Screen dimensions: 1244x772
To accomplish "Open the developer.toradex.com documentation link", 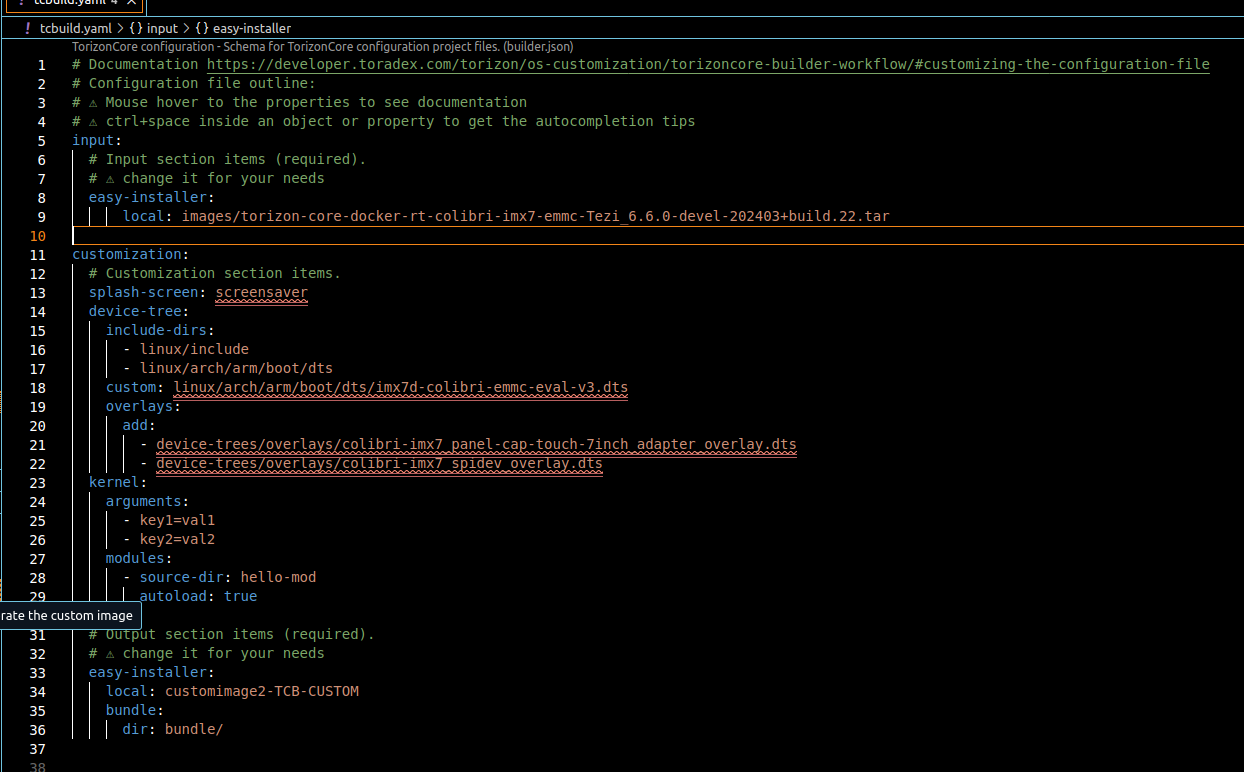I will coord(708,64).
